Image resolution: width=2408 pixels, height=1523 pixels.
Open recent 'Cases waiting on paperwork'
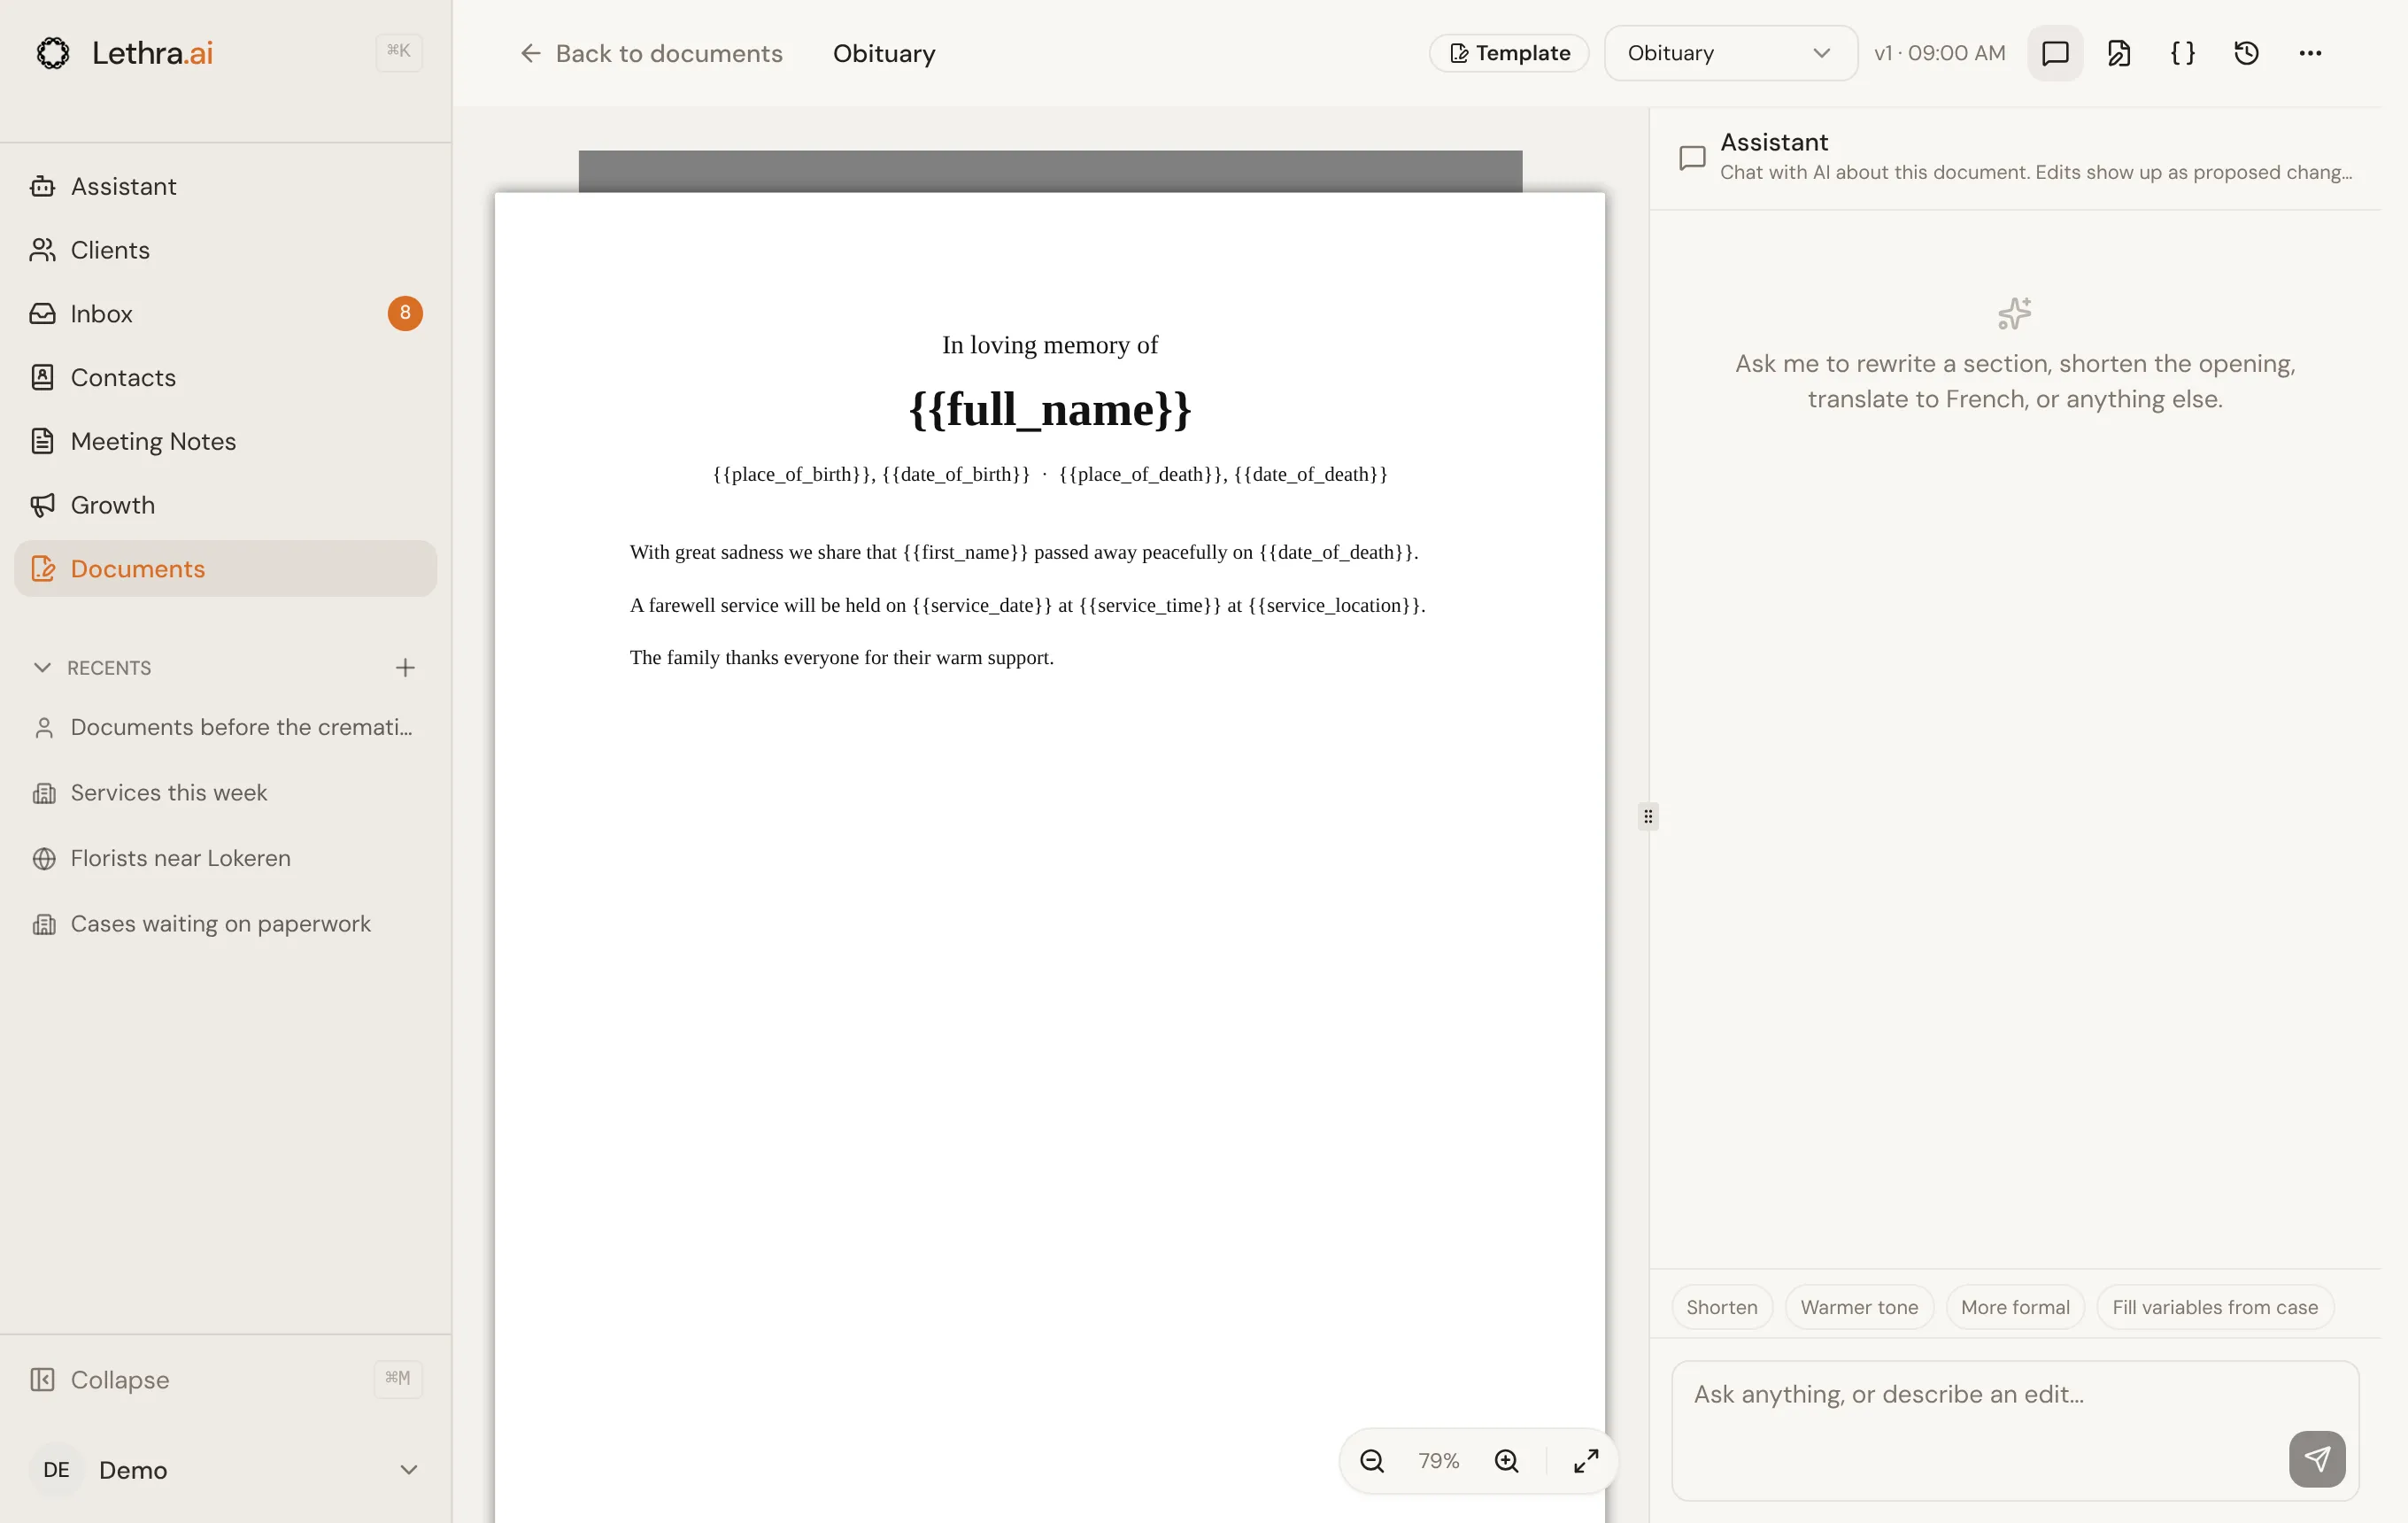[x=226, y=924]
